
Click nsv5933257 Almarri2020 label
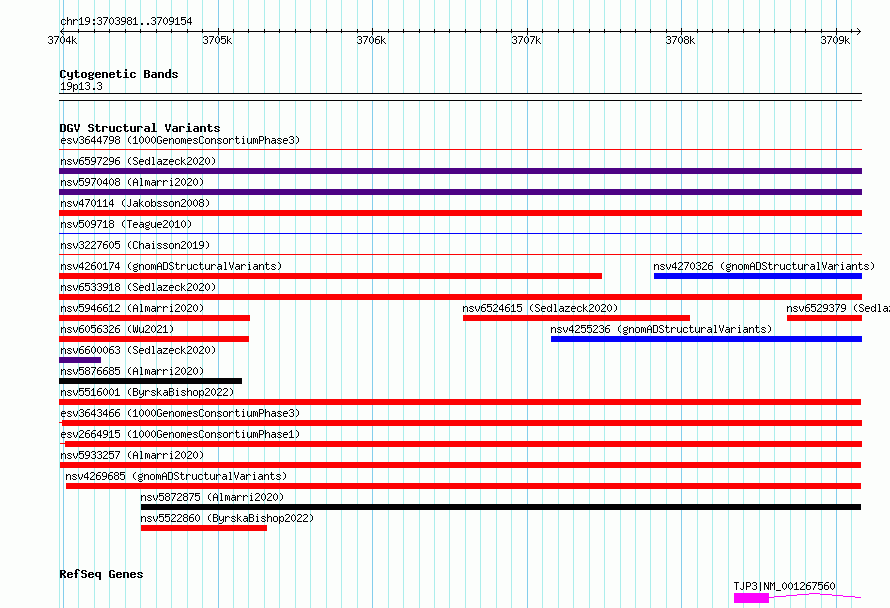tap(132, 455)
